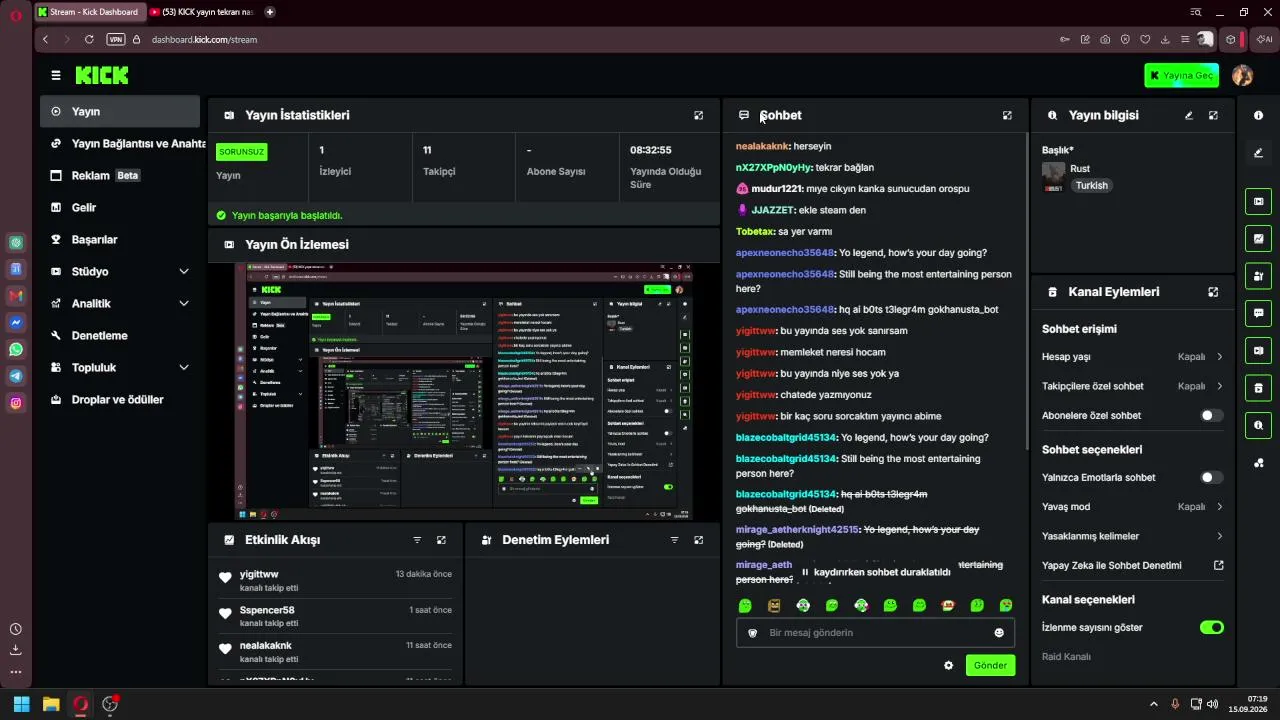Image resolution: width=1280 pixels, height=720 pixels.
Task: Toggle Yalnızca Emotlarla sohbet switch
Action: pyautogui.click(x=1211, y=478)
